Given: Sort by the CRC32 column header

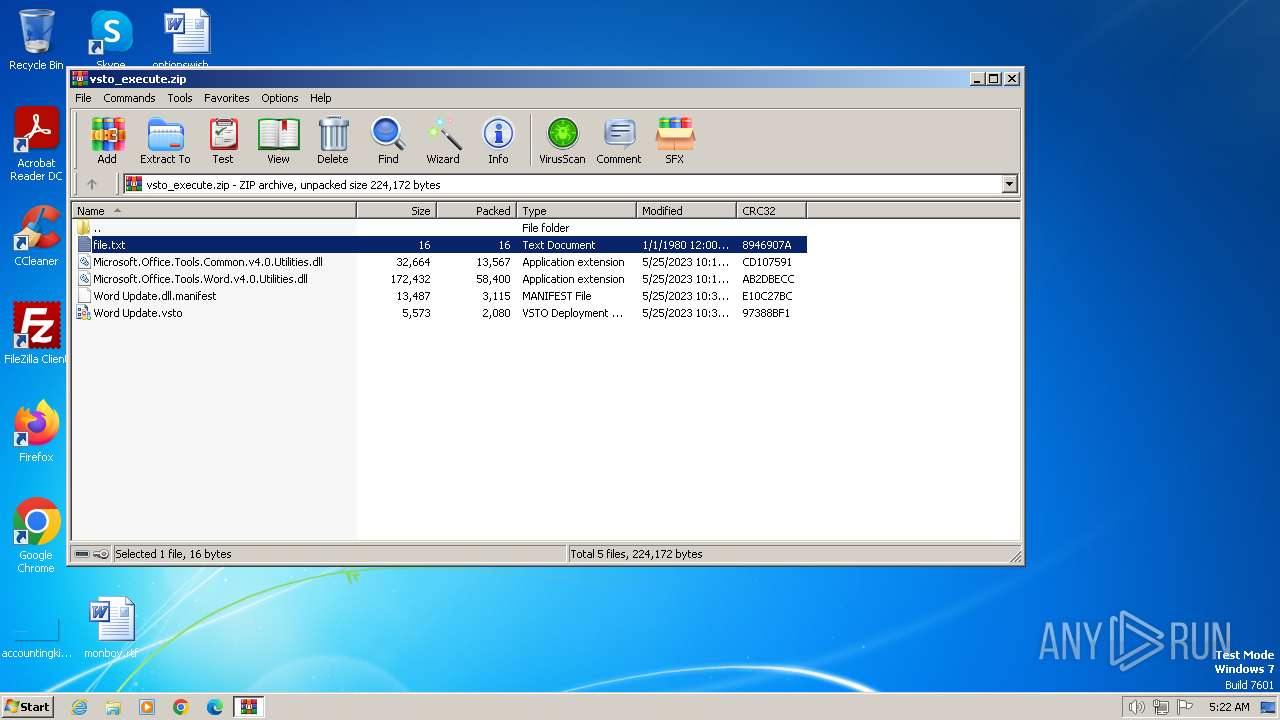Looking at the screenshot, I should (771, 211).
